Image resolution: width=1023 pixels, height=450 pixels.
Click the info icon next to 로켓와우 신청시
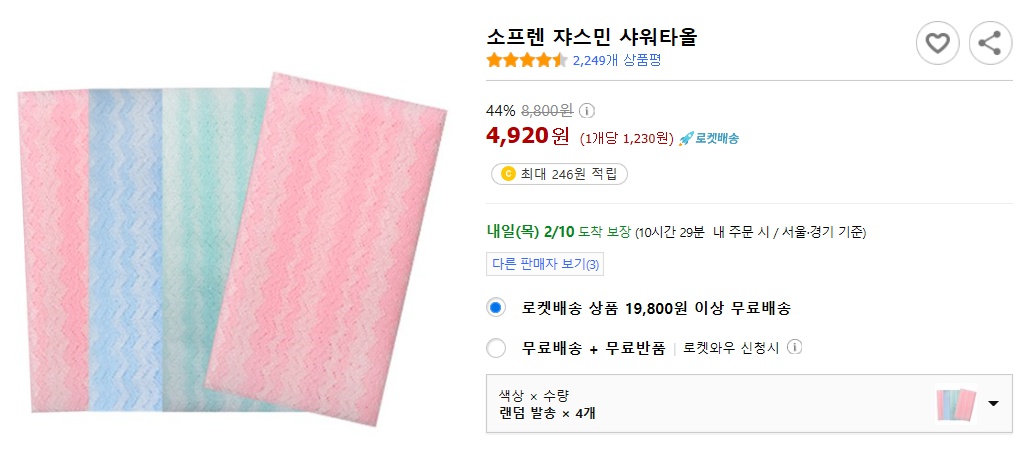(x=795, y=348)
